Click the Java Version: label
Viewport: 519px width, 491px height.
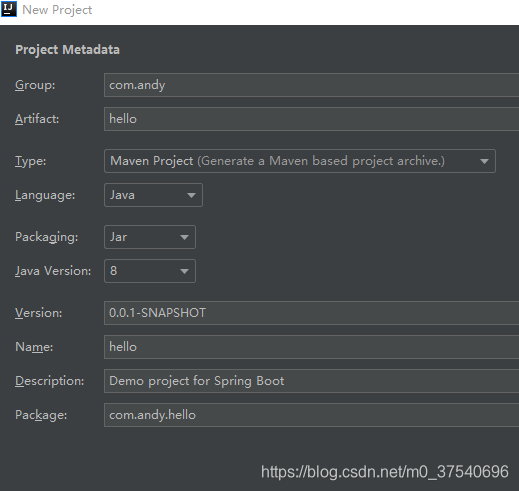point(53,271)
